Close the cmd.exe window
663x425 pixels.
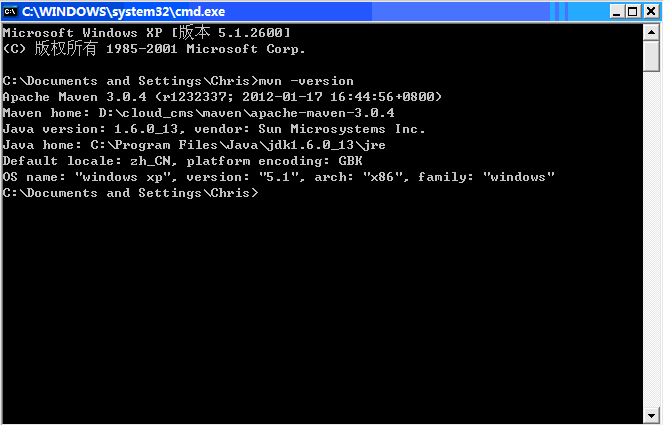pyautogui.click(x=650, y=10)
